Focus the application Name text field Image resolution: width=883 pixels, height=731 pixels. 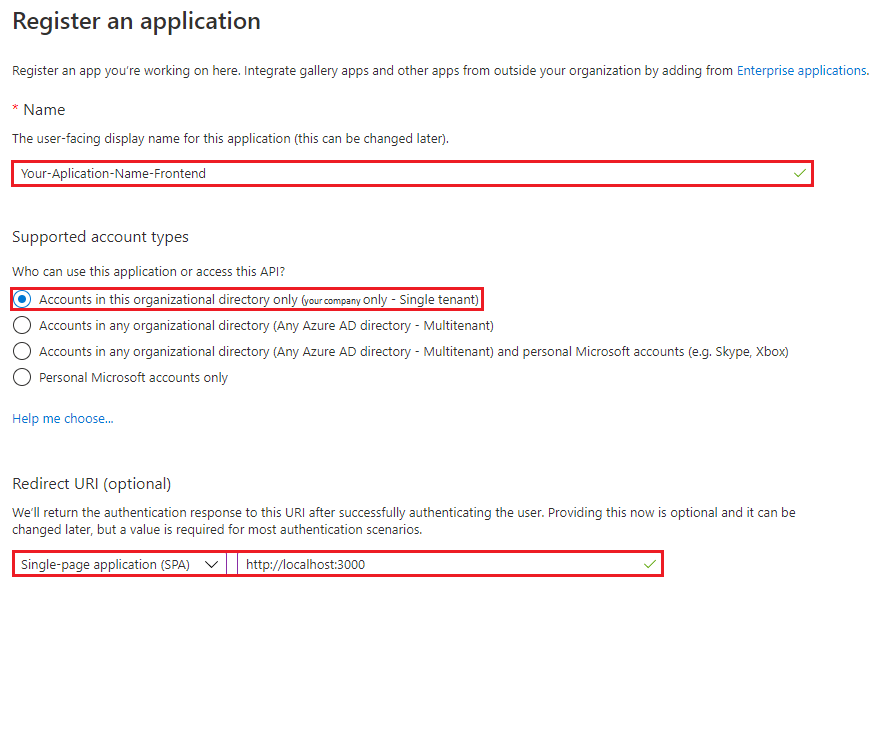pos(412,173)
